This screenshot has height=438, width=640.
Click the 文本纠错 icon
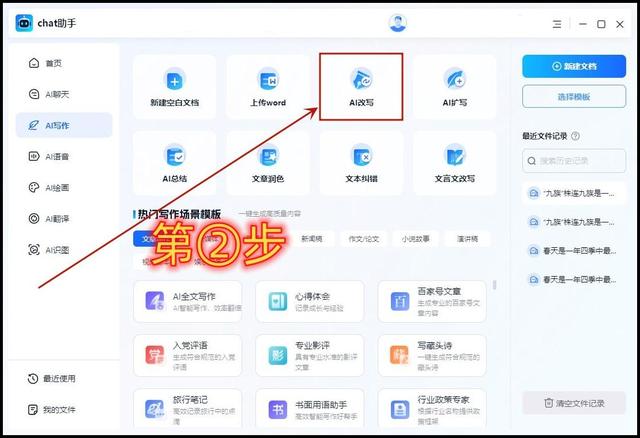(361, 156)
